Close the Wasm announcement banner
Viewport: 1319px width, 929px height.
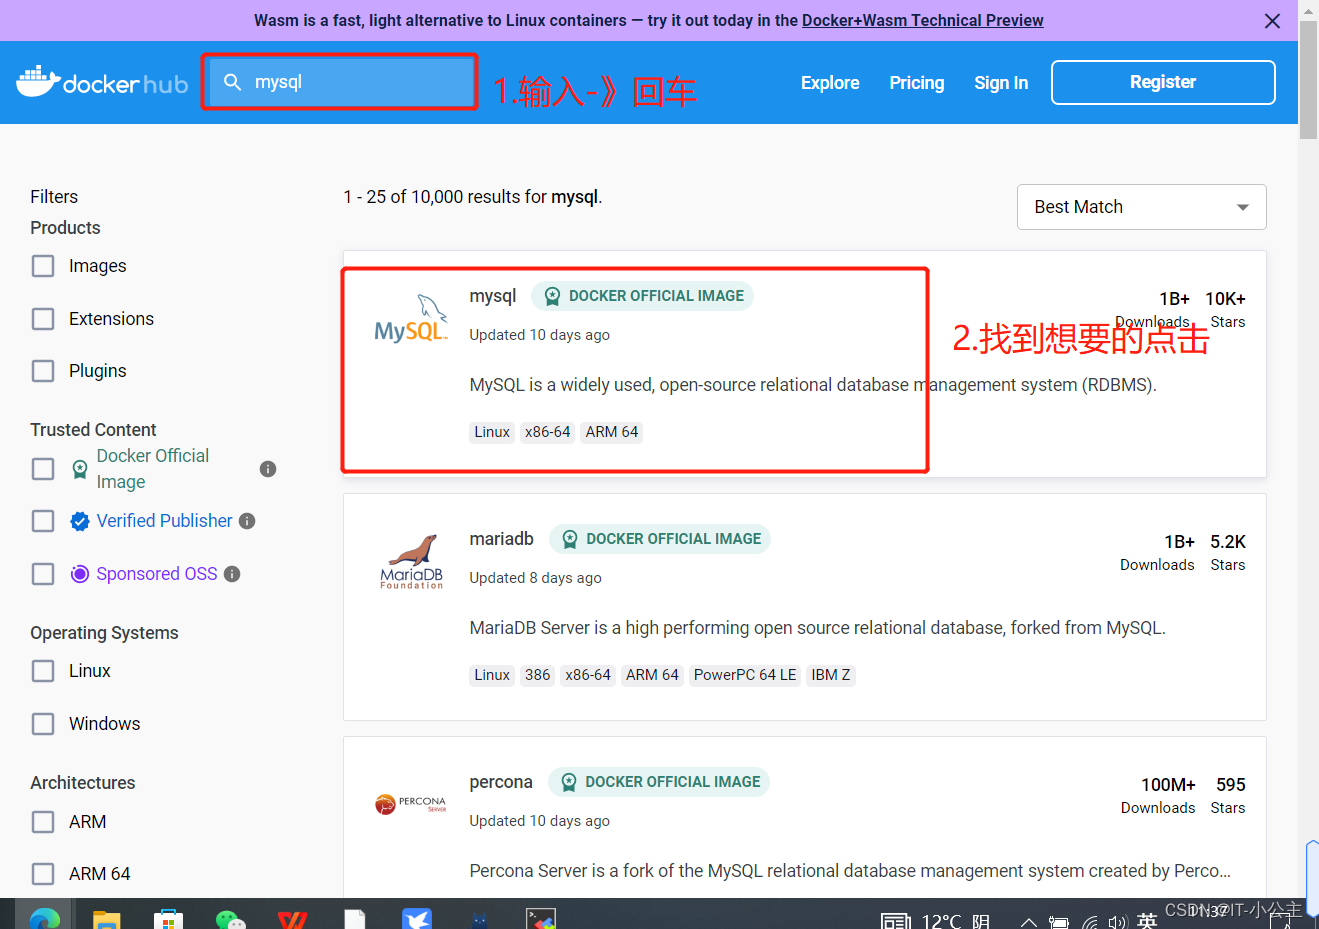pos(1272,21)
